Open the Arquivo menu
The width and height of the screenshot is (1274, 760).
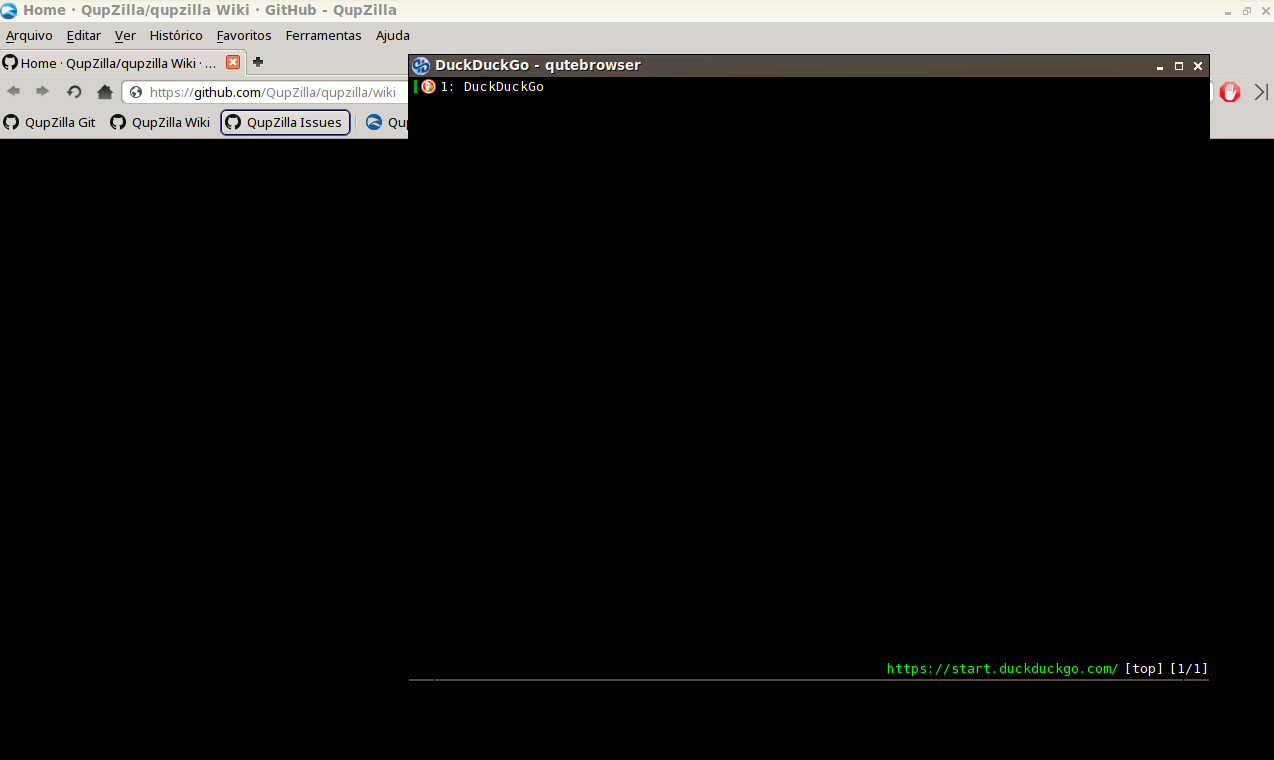coord(29,35)
